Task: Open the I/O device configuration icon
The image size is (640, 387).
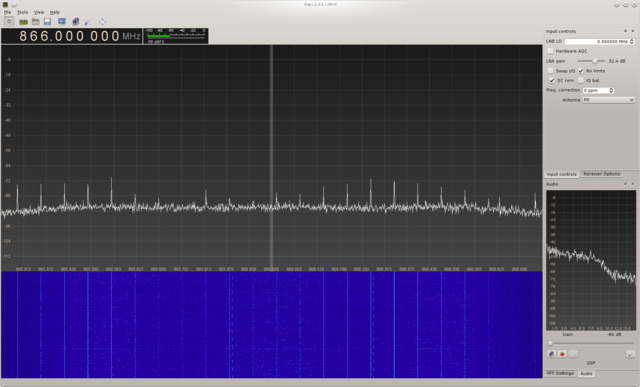Action: (23, 22)
